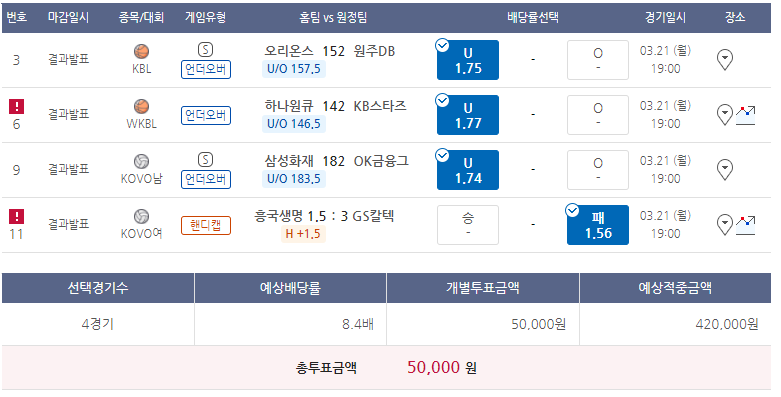View odds trend chart for game 6

(746, 116)
